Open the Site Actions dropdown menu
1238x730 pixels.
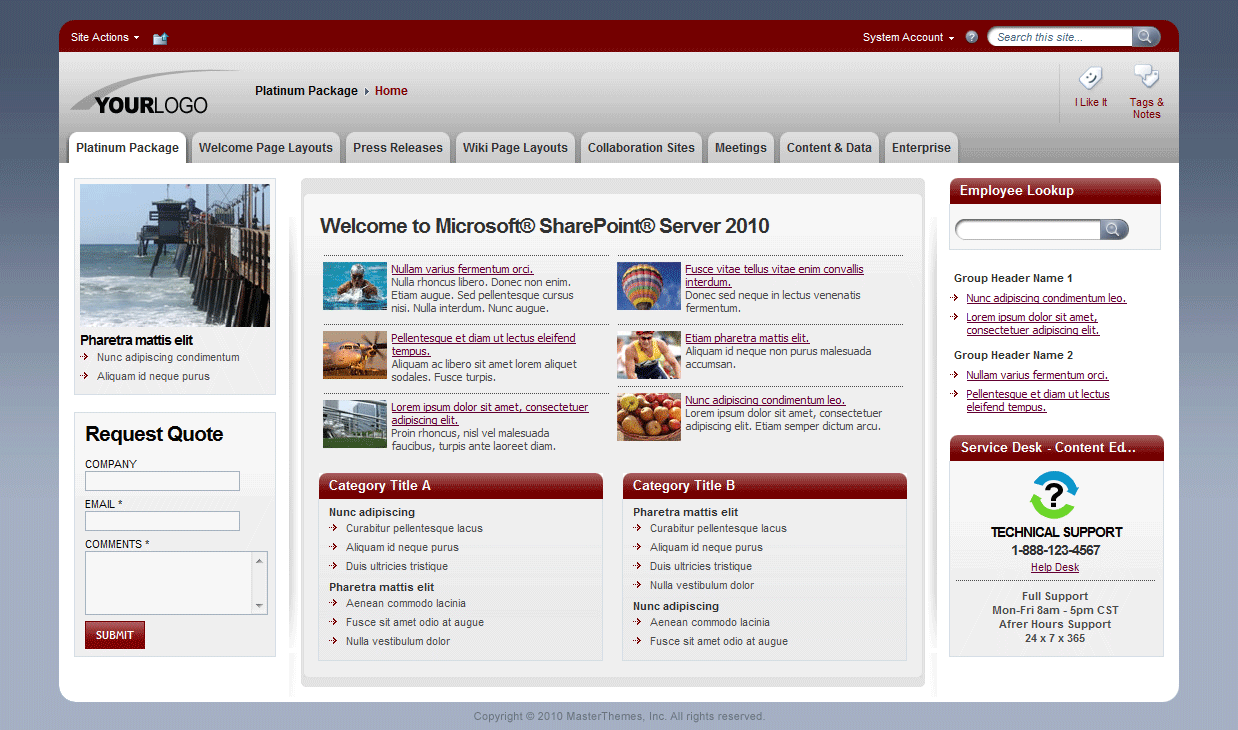(x=104, y=37)
